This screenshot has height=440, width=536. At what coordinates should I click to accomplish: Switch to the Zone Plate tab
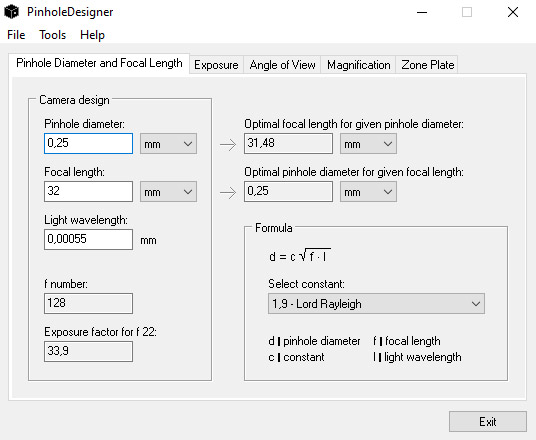click(x=427, y=65)
